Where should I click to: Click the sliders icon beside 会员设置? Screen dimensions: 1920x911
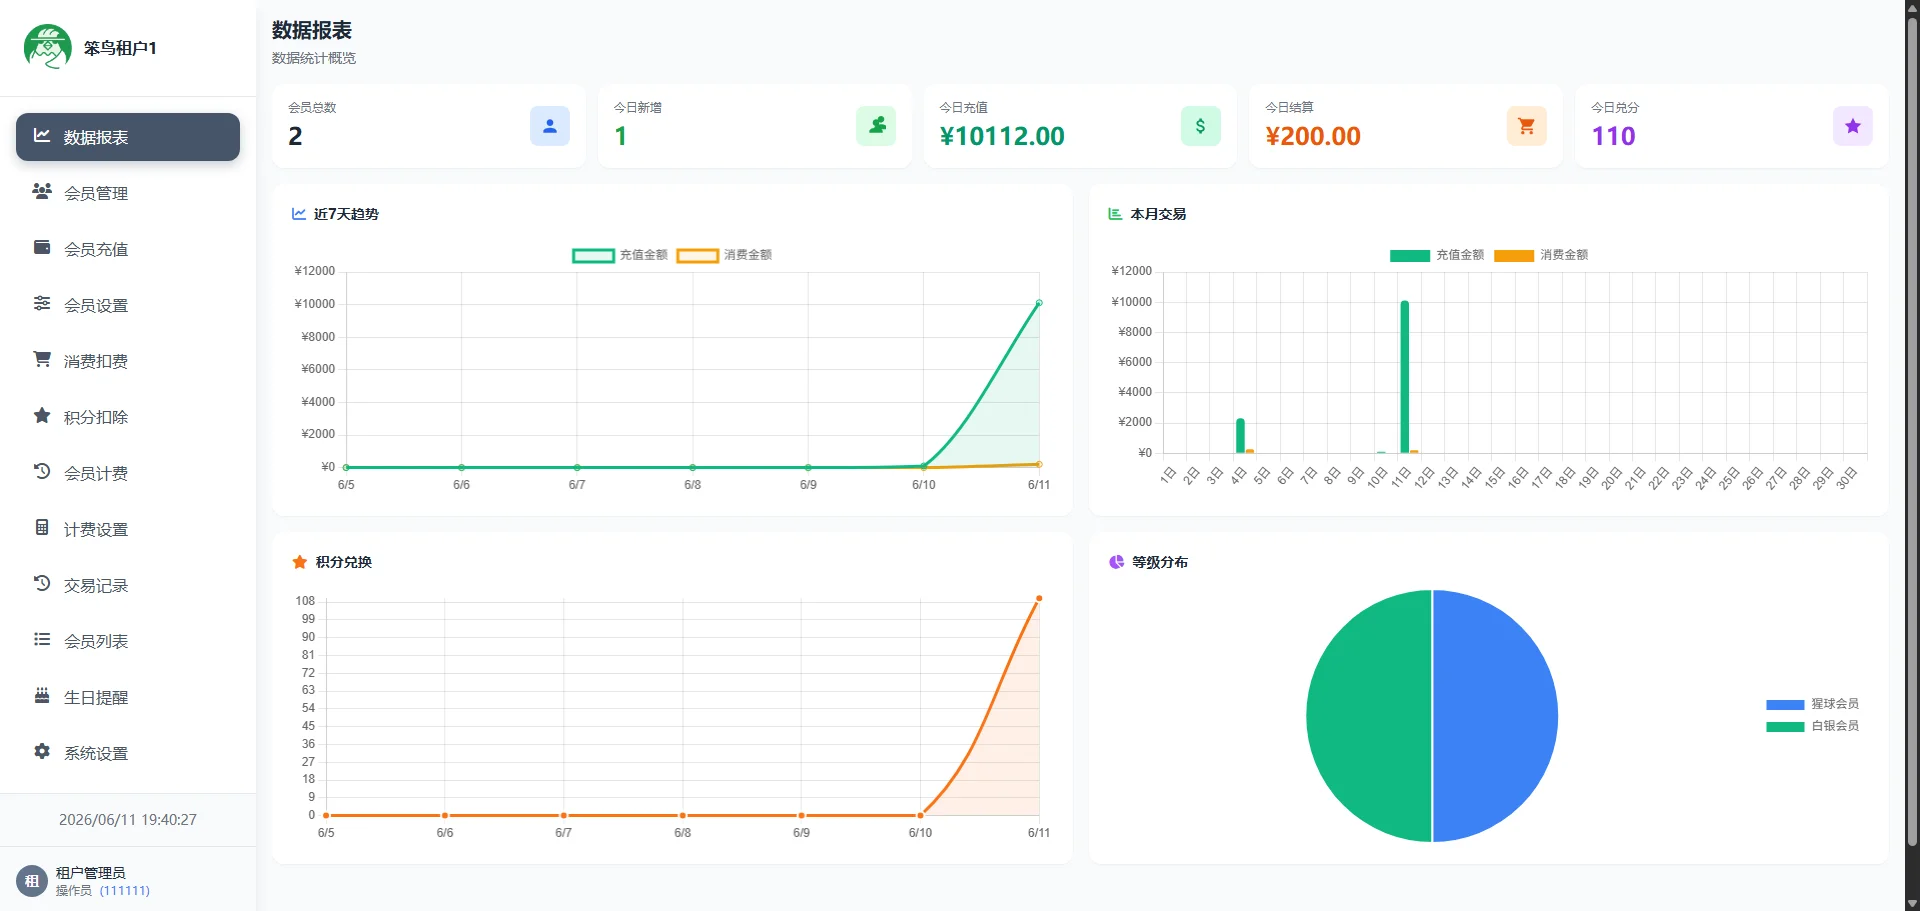42,303
